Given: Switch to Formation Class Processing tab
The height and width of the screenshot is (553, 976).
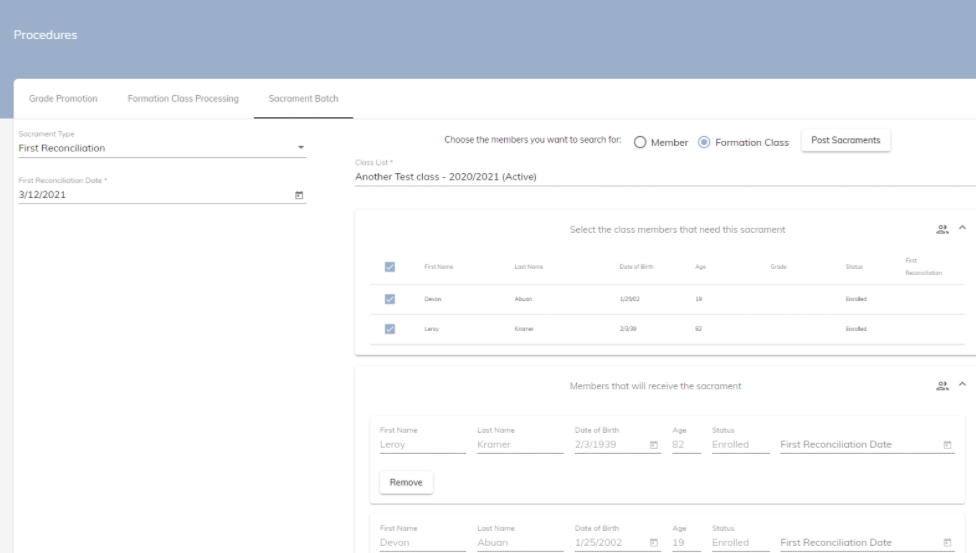Looking at the screenshot, I should [x=183, y=99].
